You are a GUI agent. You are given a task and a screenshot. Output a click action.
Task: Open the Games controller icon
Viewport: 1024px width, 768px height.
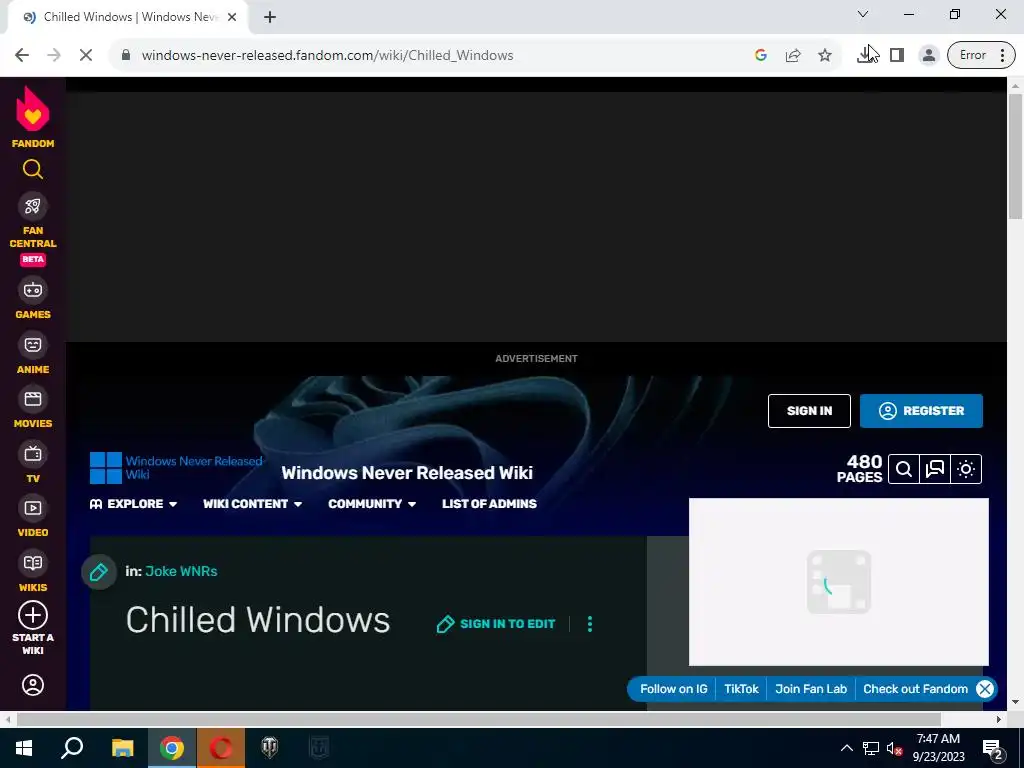pyautogui.click(x=33, y=290)
